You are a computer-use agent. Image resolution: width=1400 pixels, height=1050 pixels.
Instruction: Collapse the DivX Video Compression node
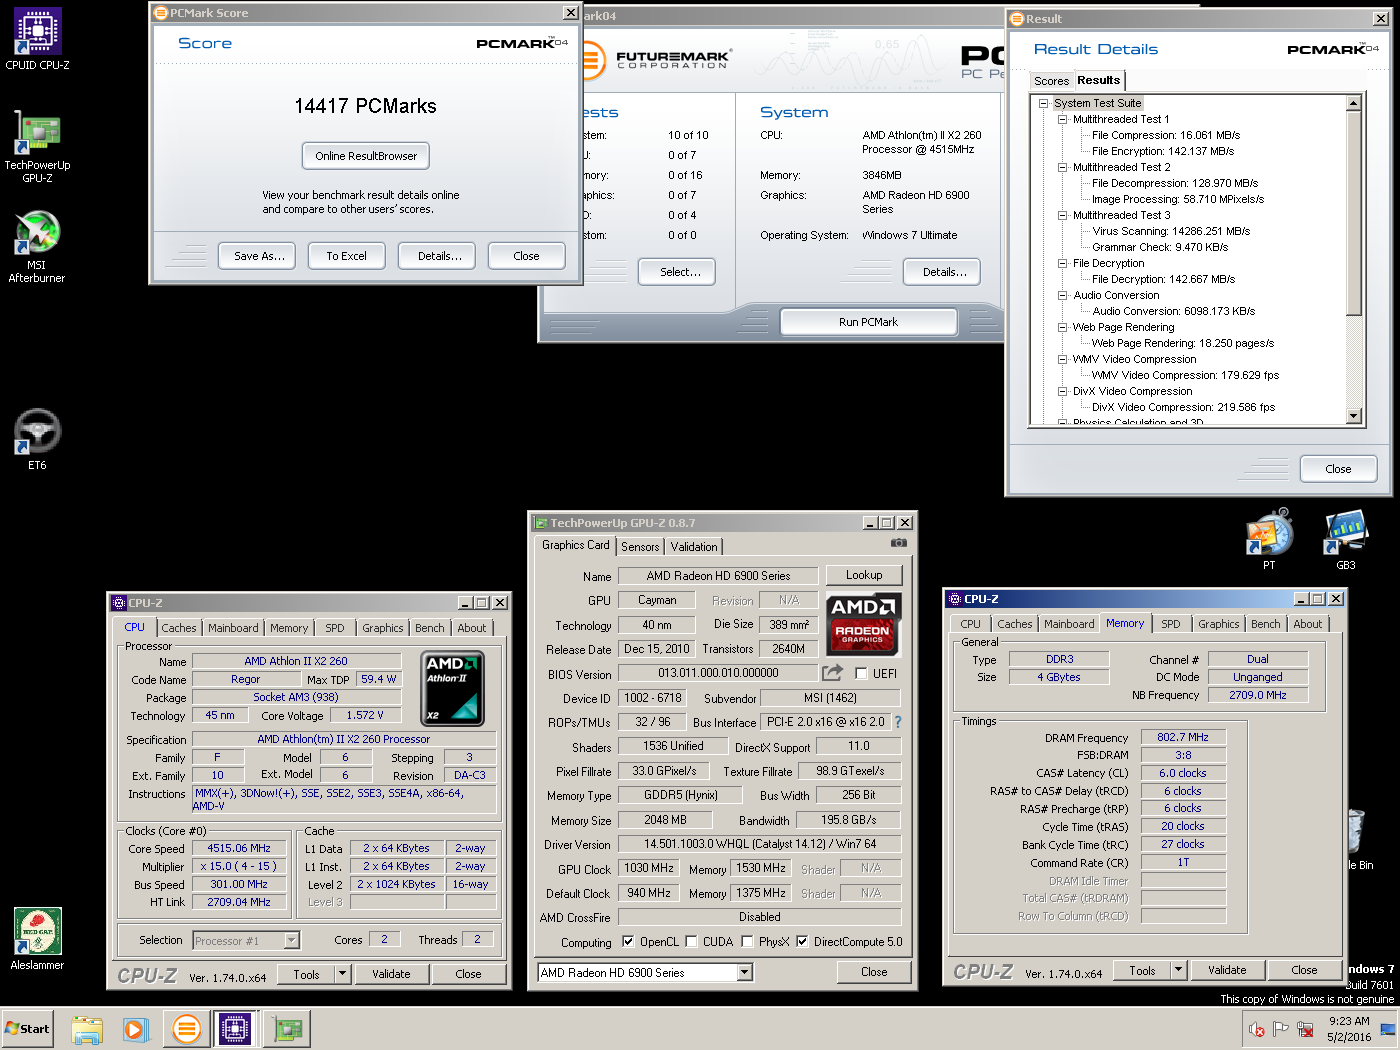pyautogui.click(x=1063, y=391)
